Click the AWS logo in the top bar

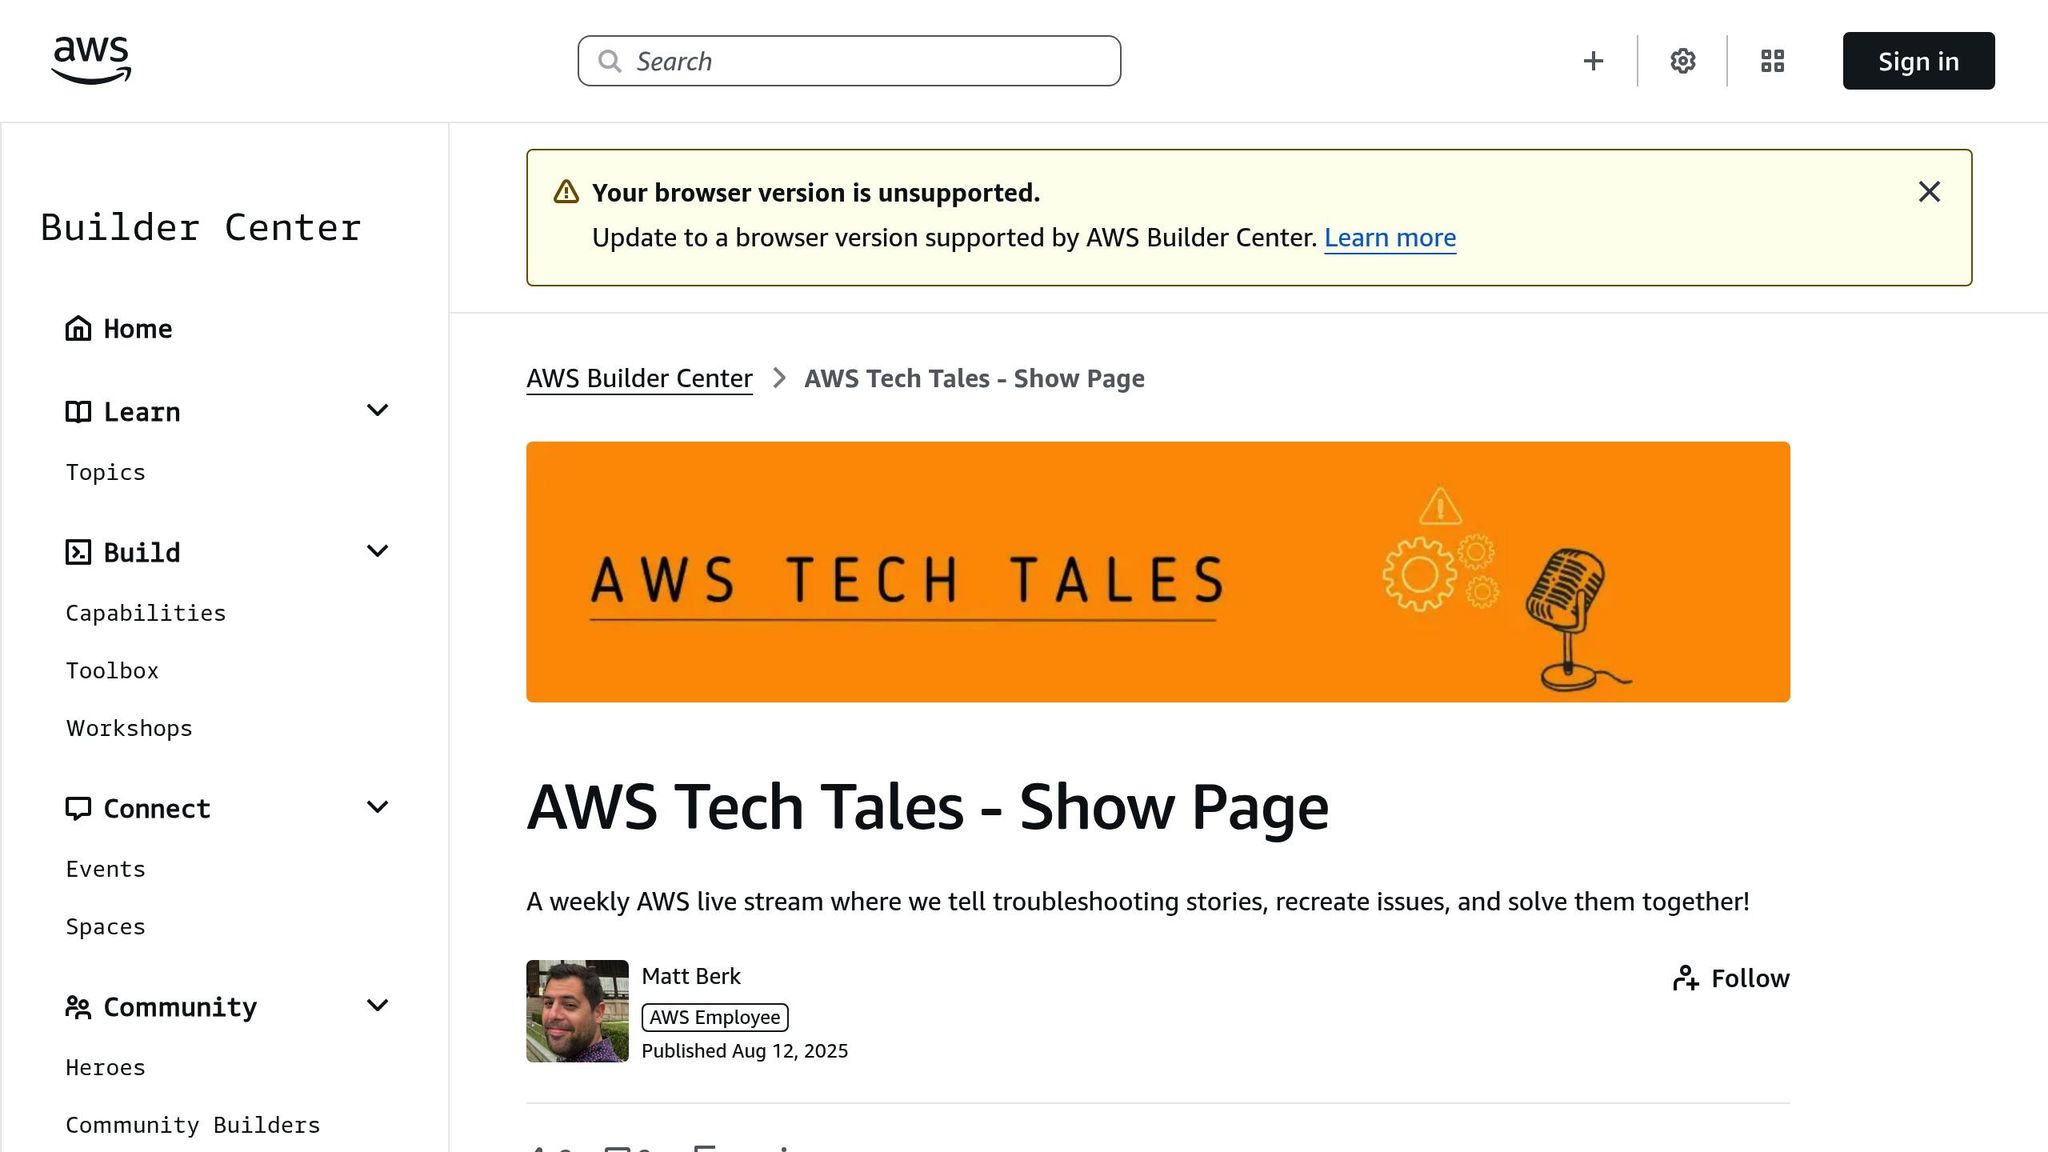pyautogui.click(x=90, y=60)
